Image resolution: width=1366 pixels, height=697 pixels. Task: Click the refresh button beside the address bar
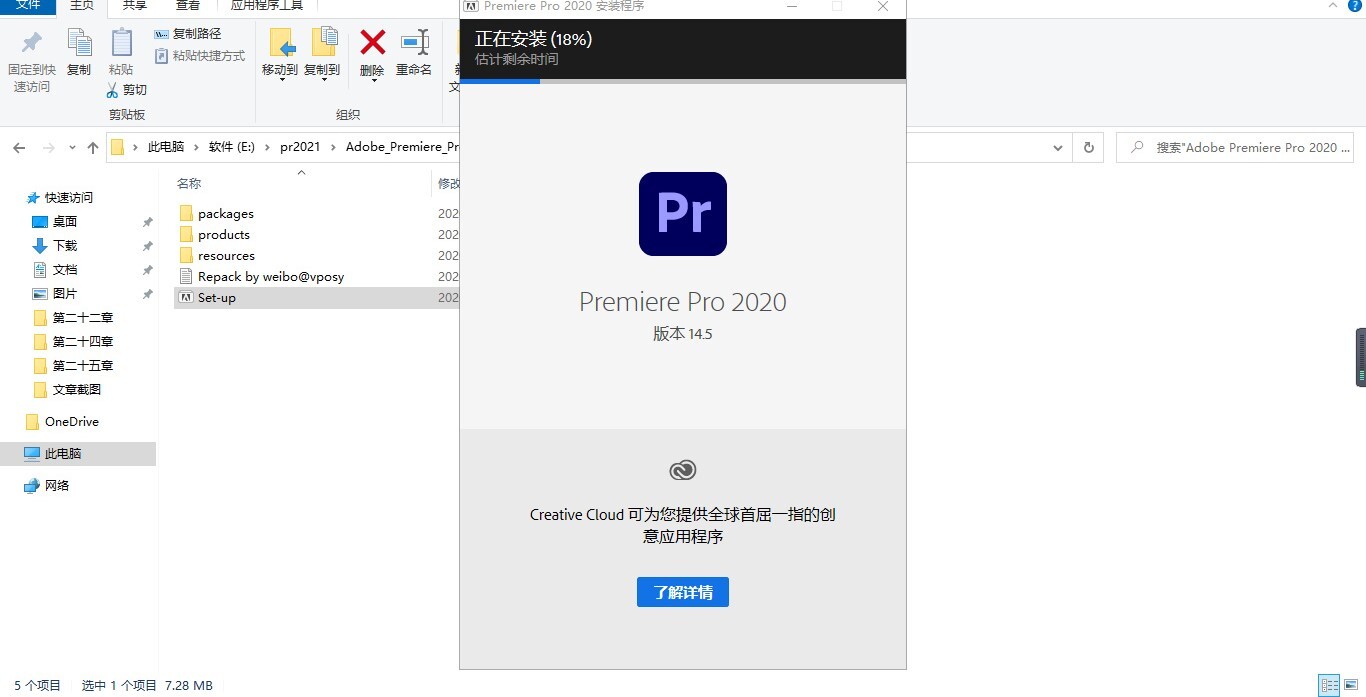coord(1090,147)
